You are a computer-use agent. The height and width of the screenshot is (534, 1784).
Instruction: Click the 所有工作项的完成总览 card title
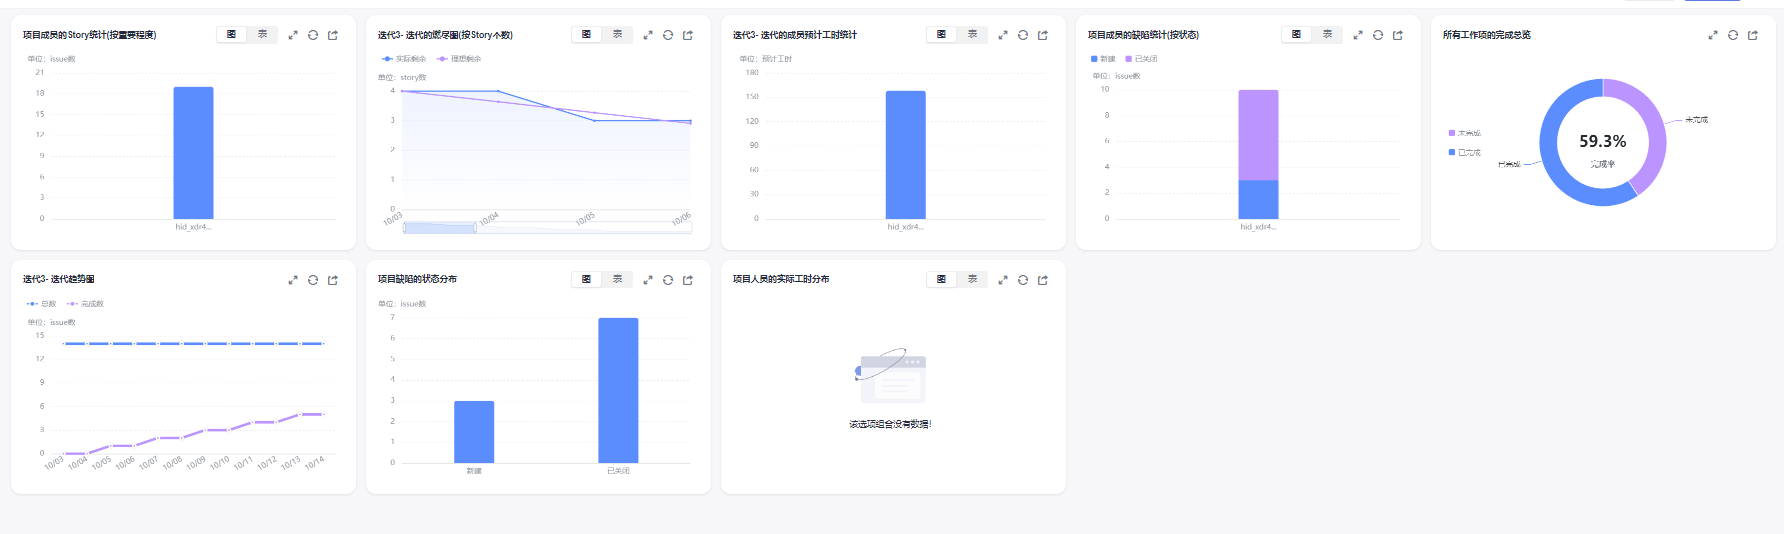tap(1486, 35)
